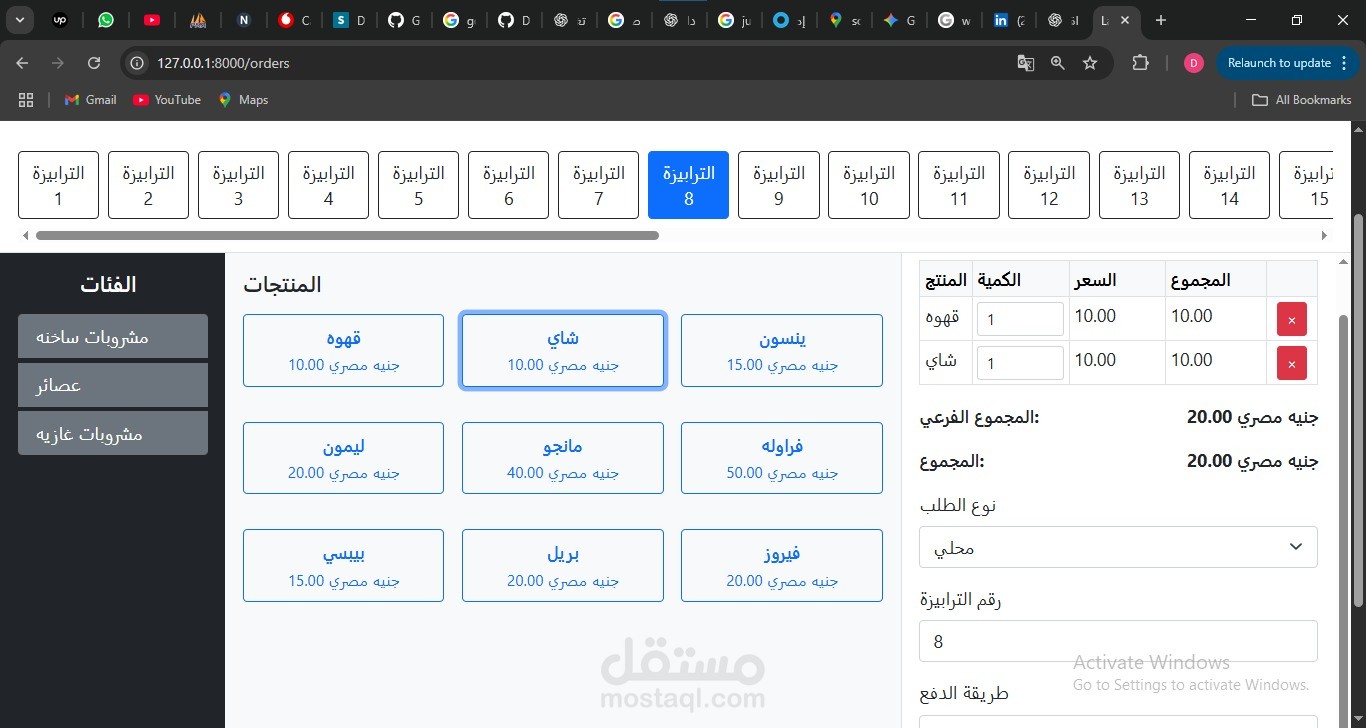Select table الترابيزة 5
The height and width of the screenshot is (728, 1366).
coord(418,185)
